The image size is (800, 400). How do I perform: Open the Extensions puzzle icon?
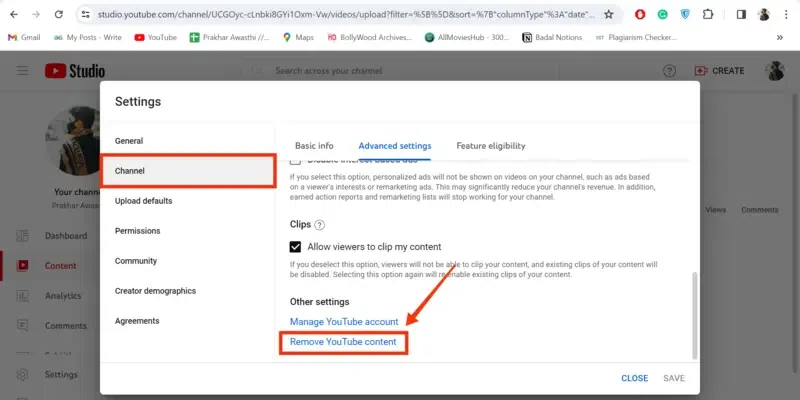(708, 15)
